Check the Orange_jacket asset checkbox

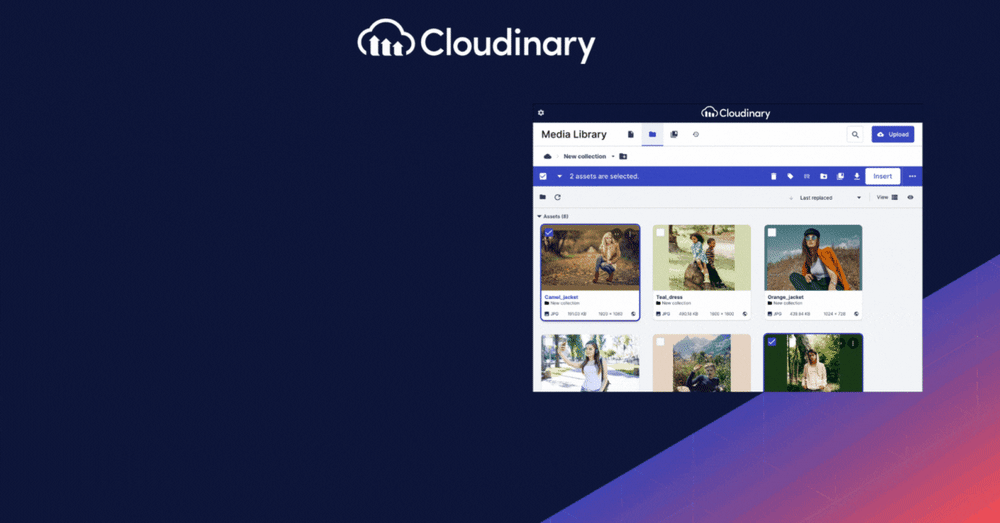772,233
